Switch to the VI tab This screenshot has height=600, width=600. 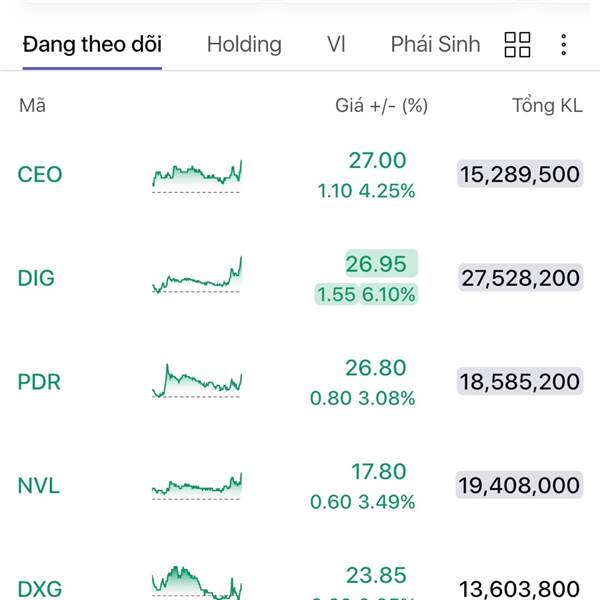336,44
